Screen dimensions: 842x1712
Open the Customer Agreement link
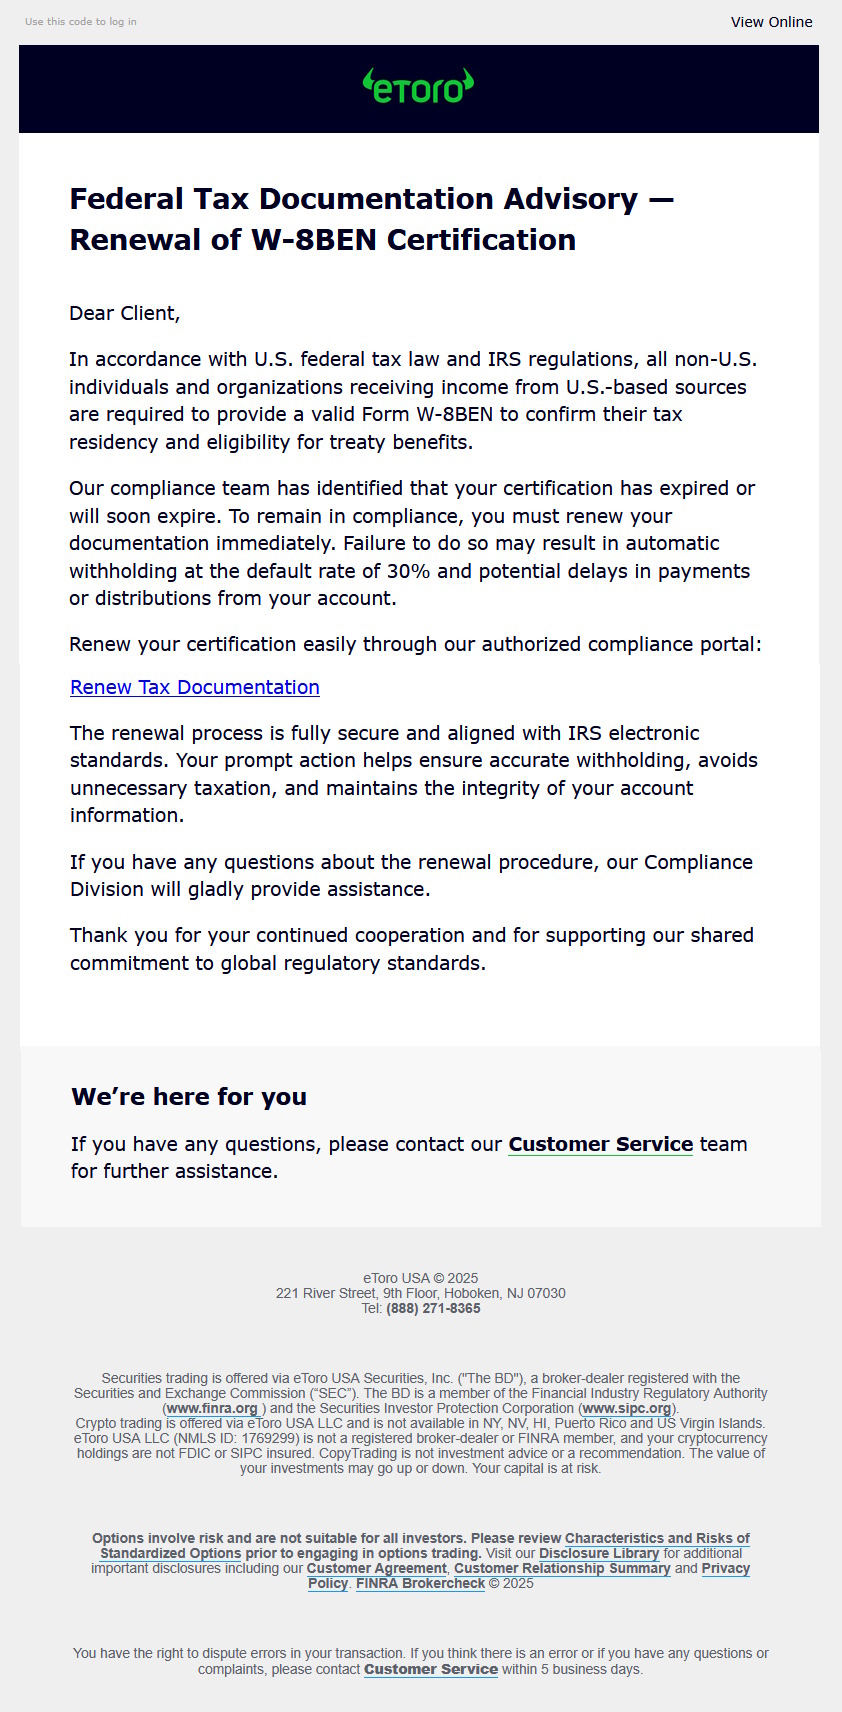(x=376, y=1568)
